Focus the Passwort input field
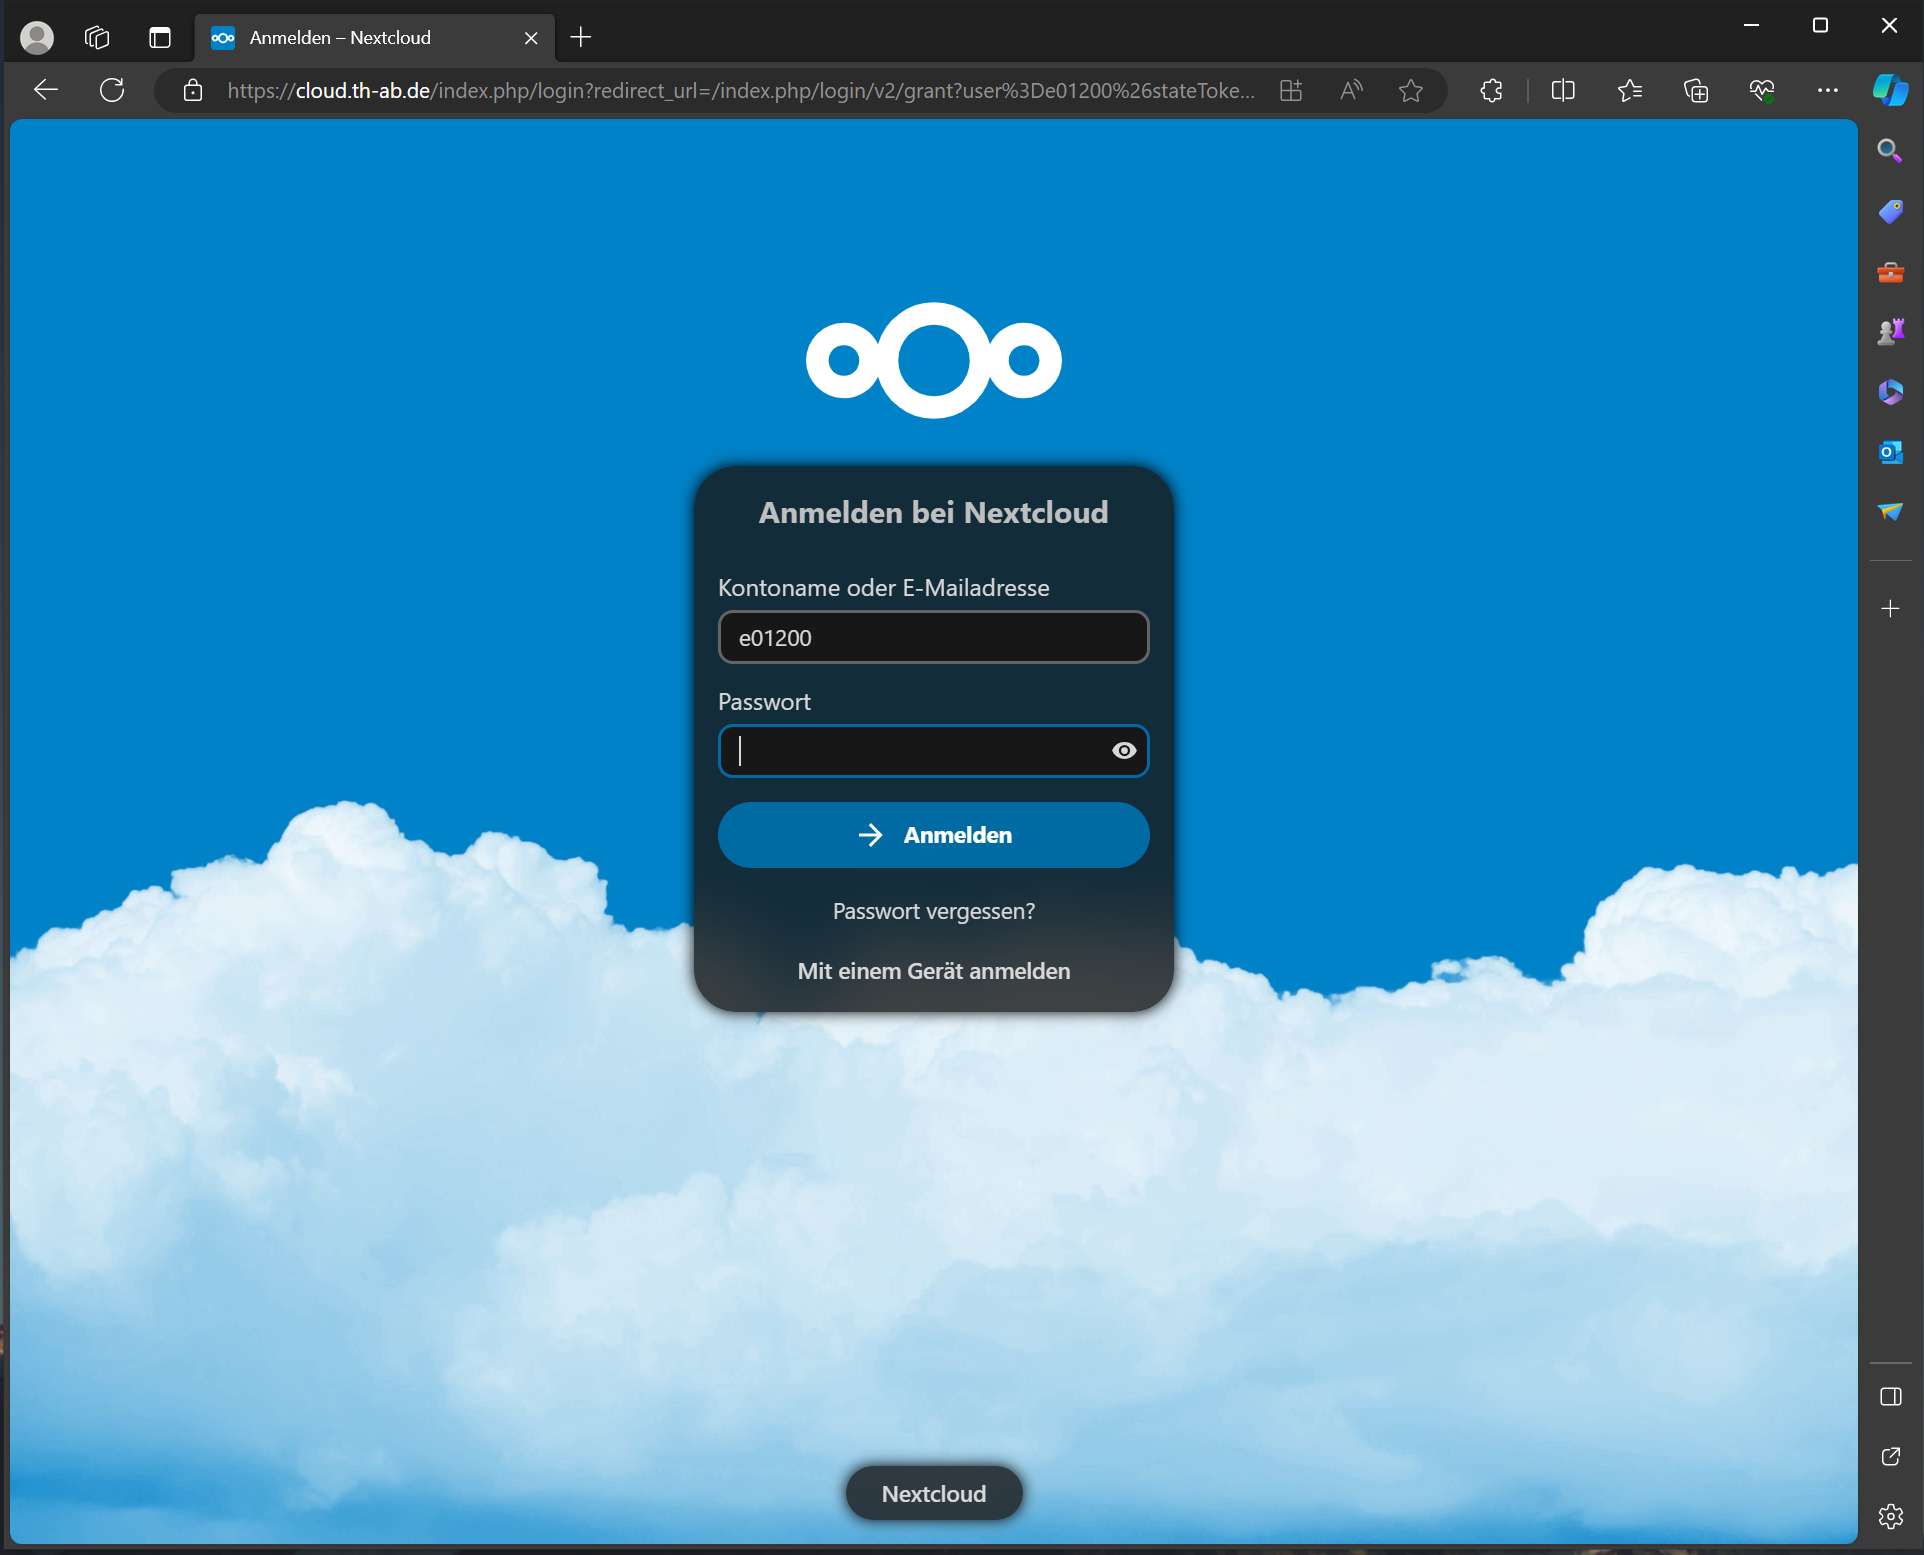Screen dimensions: 1924x1555 pos(934,751)
